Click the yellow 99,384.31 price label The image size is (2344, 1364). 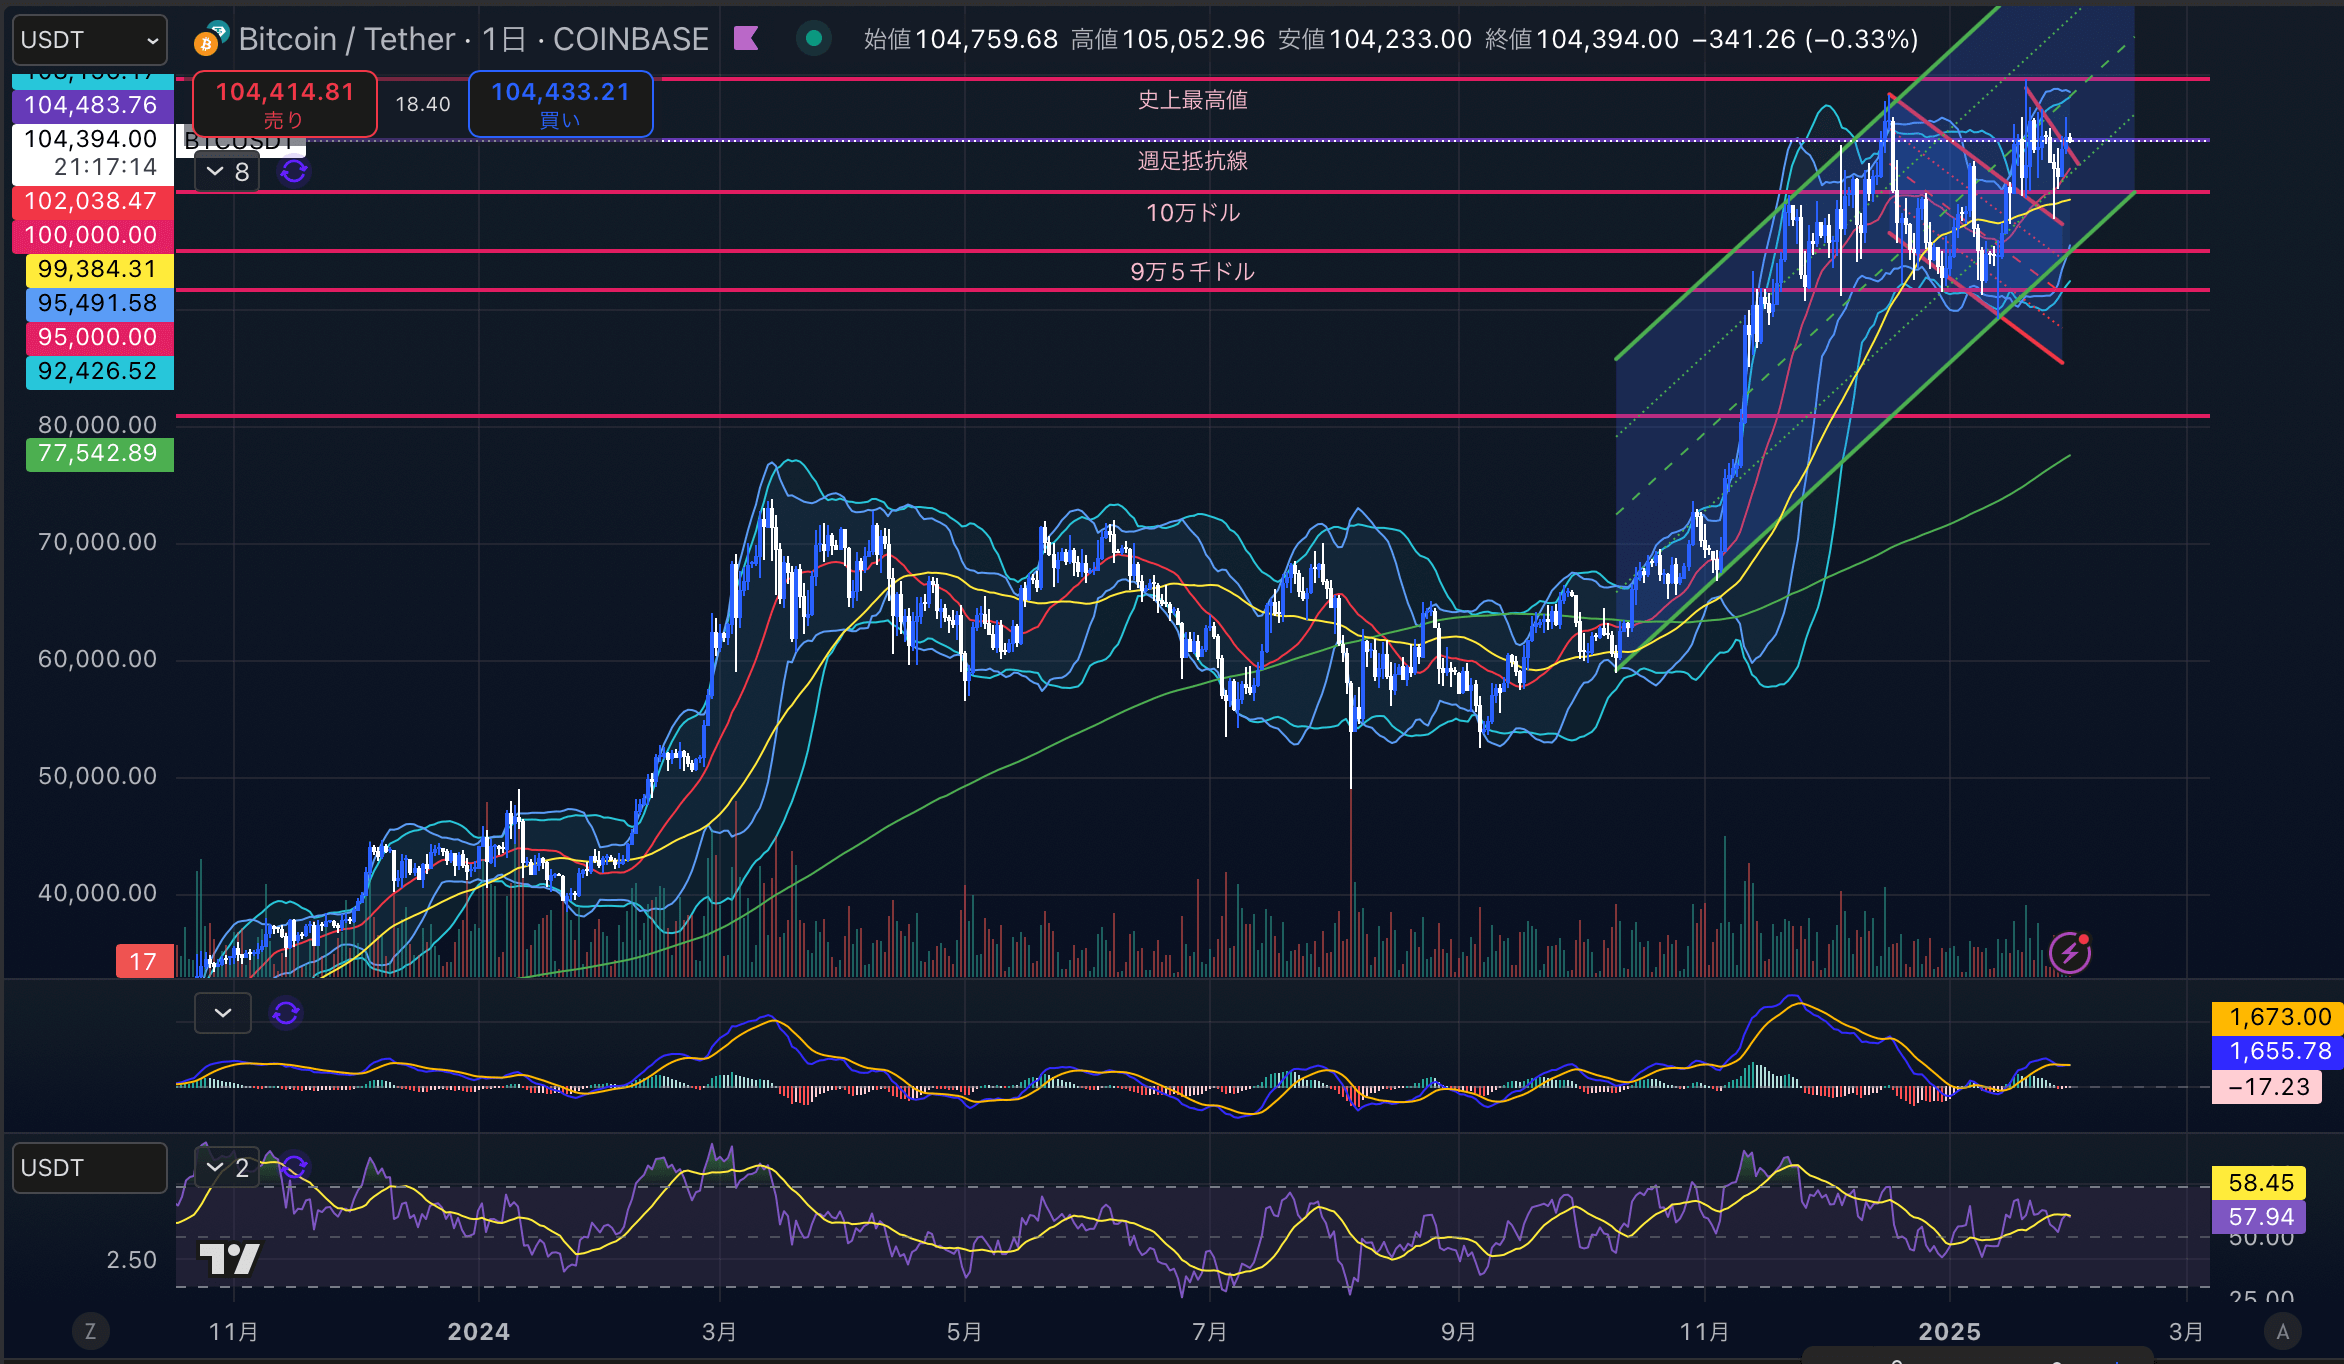click(x=99, y=269)
